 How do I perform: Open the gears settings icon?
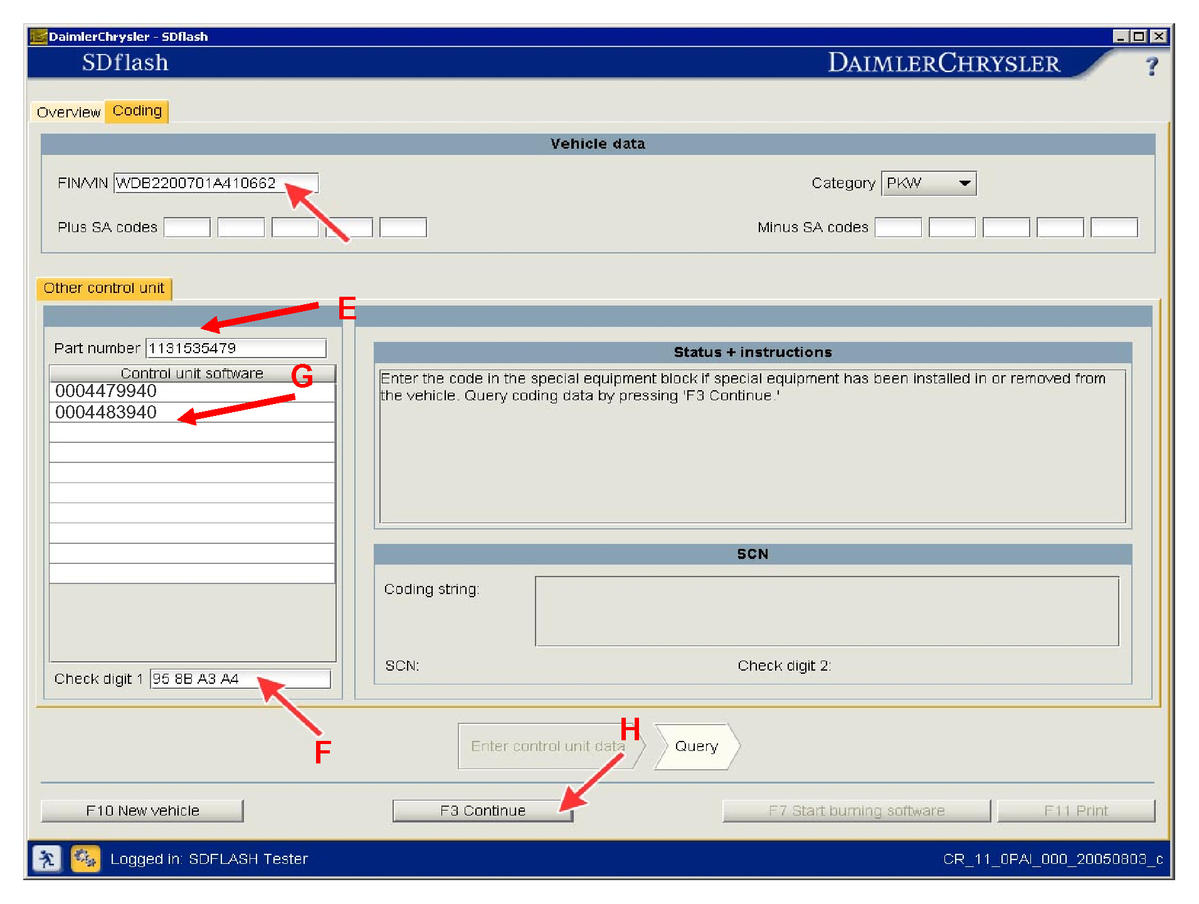pyautogui.click(x=85, y=858)
